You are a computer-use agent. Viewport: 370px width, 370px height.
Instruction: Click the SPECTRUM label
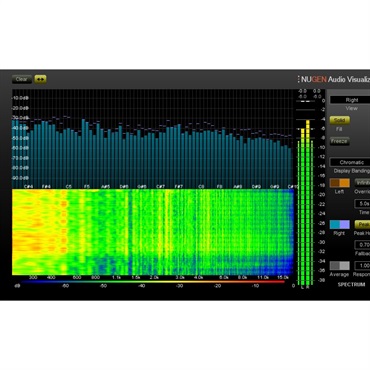pyautogui.click(x=351, y=284)
